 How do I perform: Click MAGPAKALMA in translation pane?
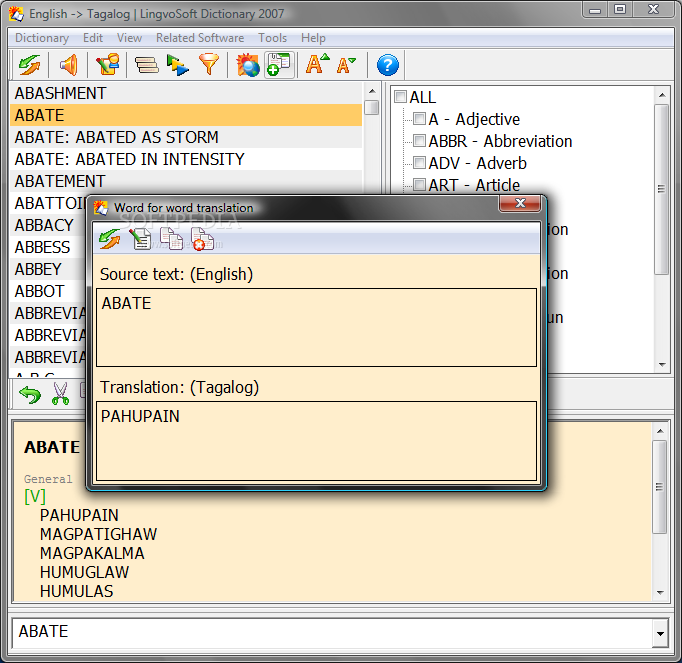coord(92,553)
